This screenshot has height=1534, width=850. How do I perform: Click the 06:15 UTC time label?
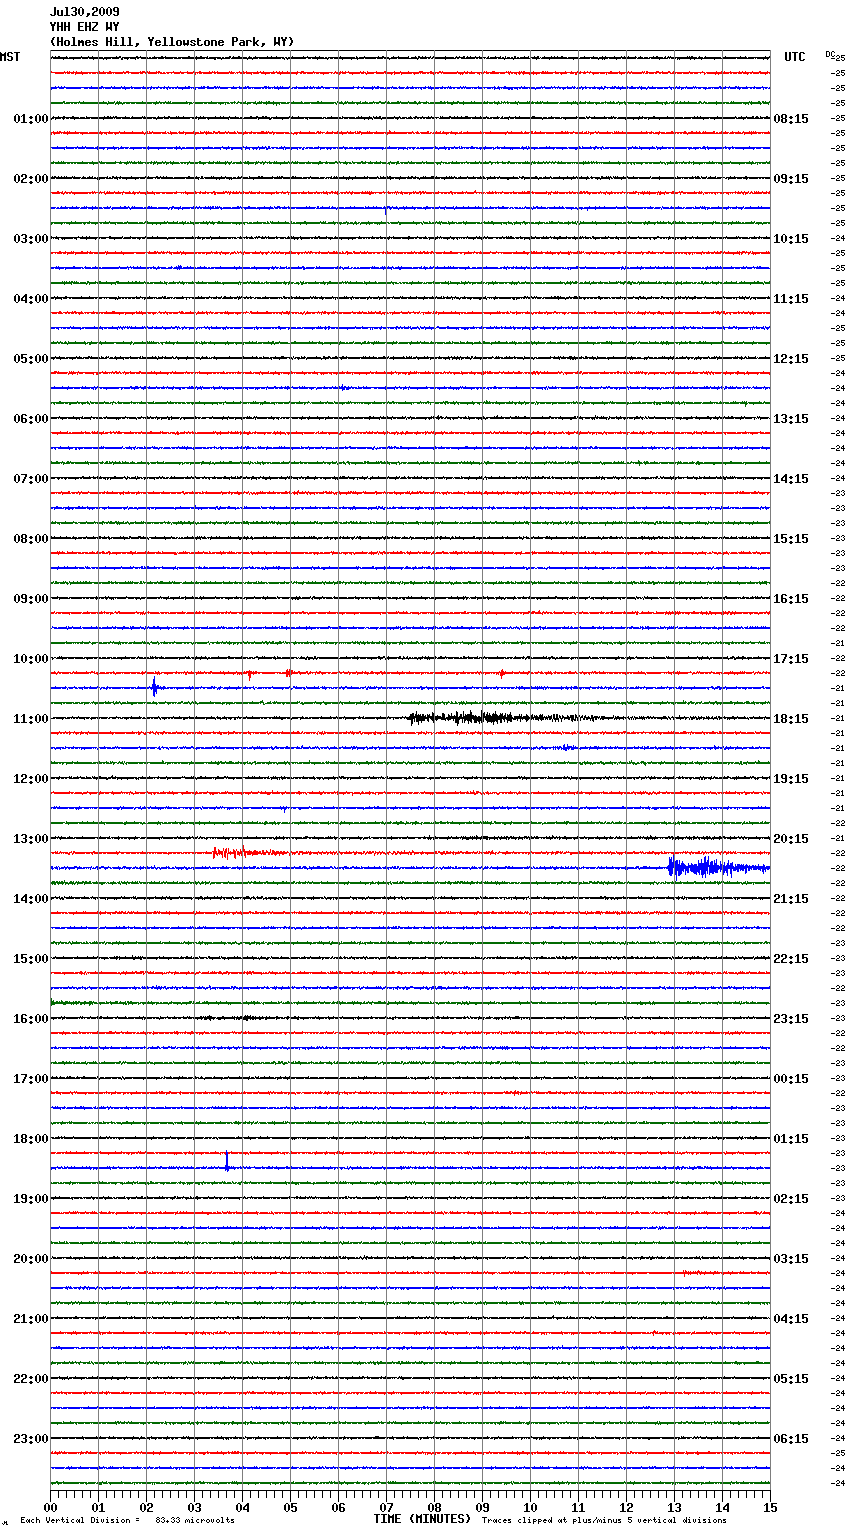pyautogui.click(x=791, y=1439)
